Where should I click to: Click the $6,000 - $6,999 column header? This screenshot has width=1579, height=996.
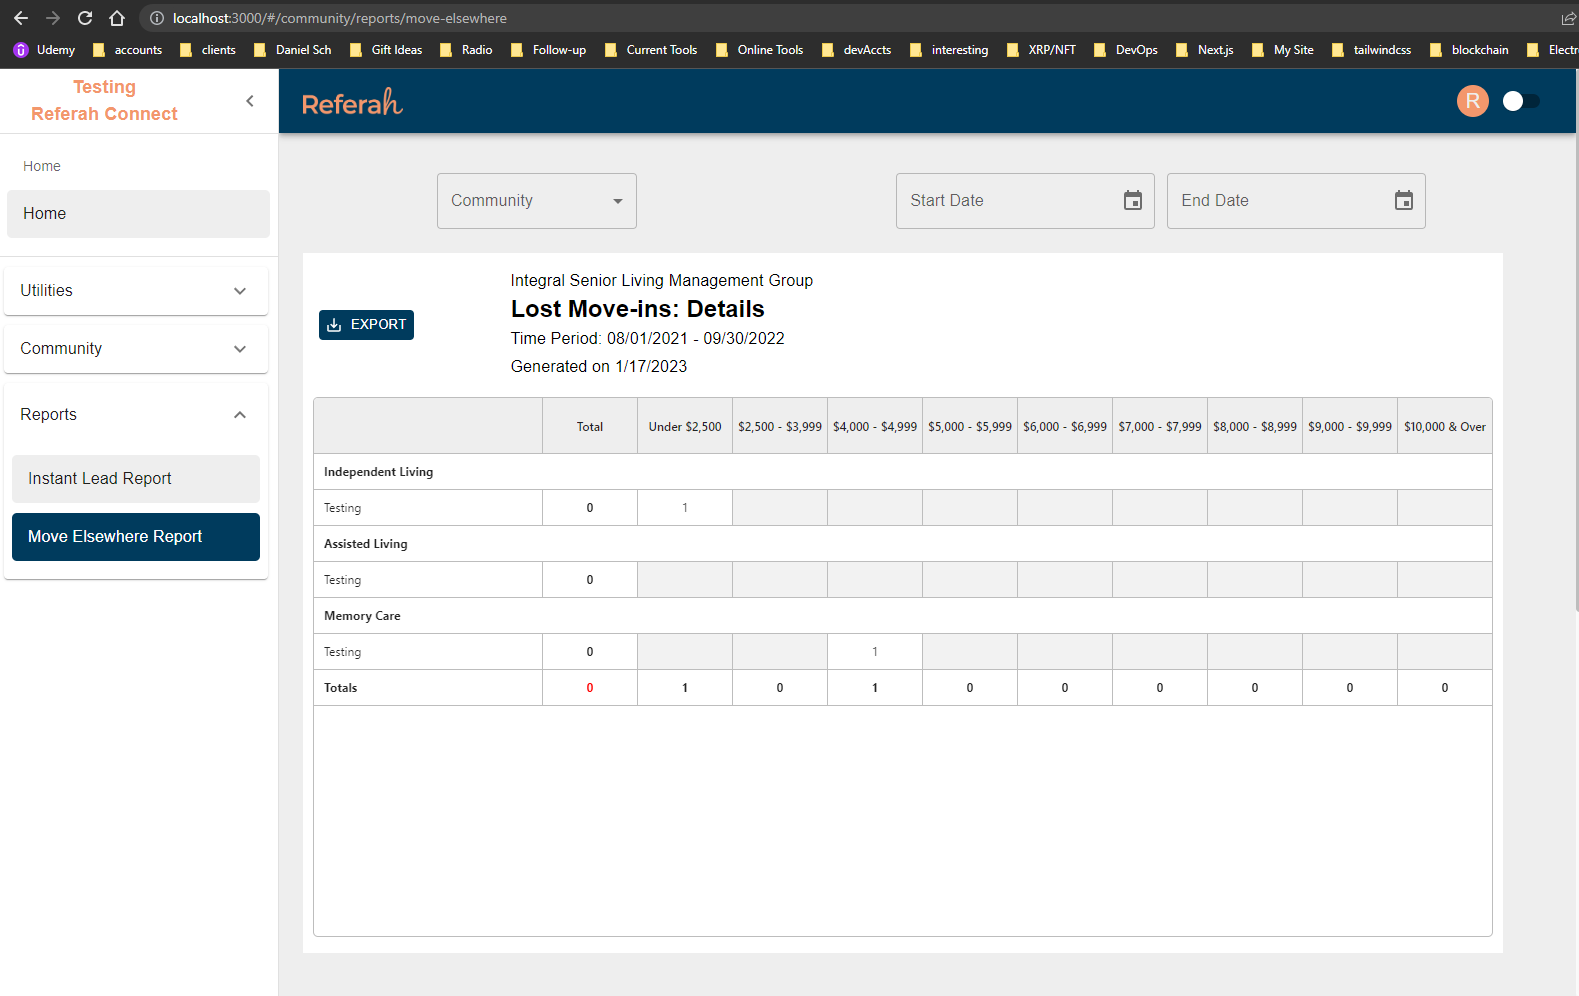[x=1065, y=427]
